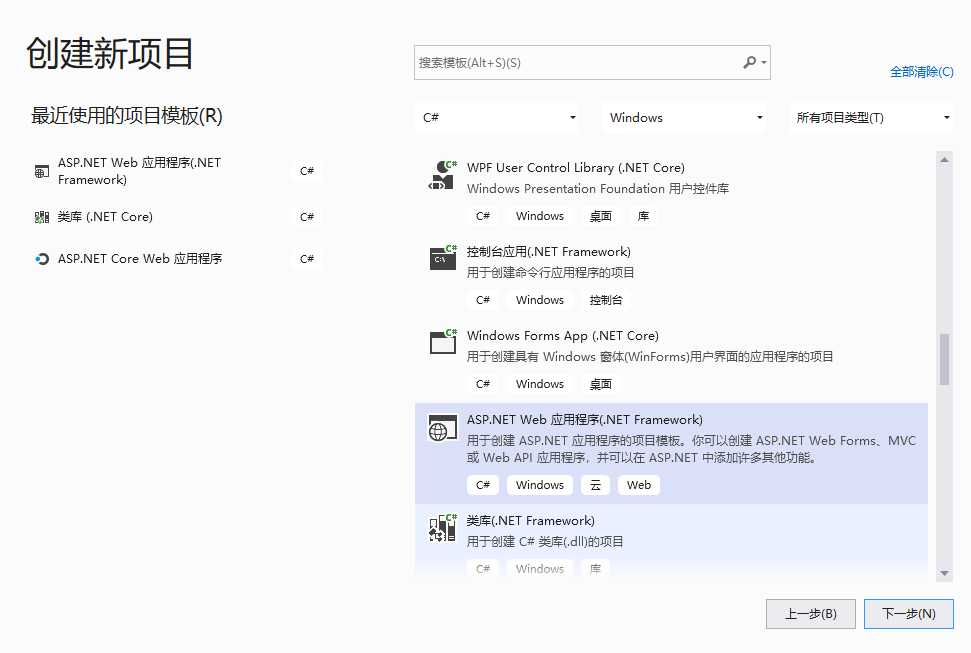The height and width of the screenshot is (653, 971).
Task: Click the search magnifier icon
Action: pos(749,62)
